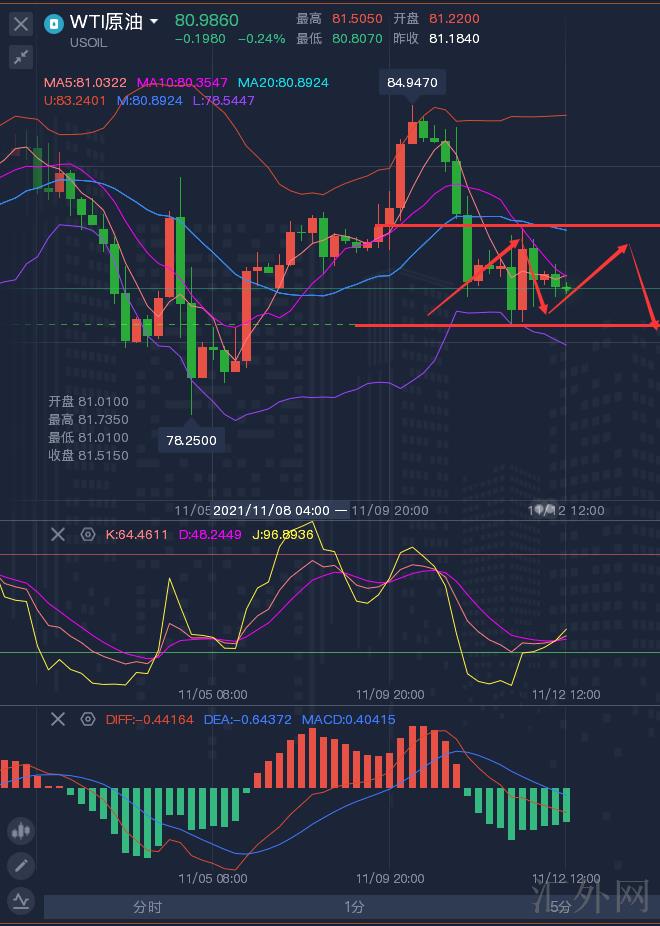Viewport: 660px width, 926px height.
Task: Click the round WTI crude oil logo
Action: [55, 23]
